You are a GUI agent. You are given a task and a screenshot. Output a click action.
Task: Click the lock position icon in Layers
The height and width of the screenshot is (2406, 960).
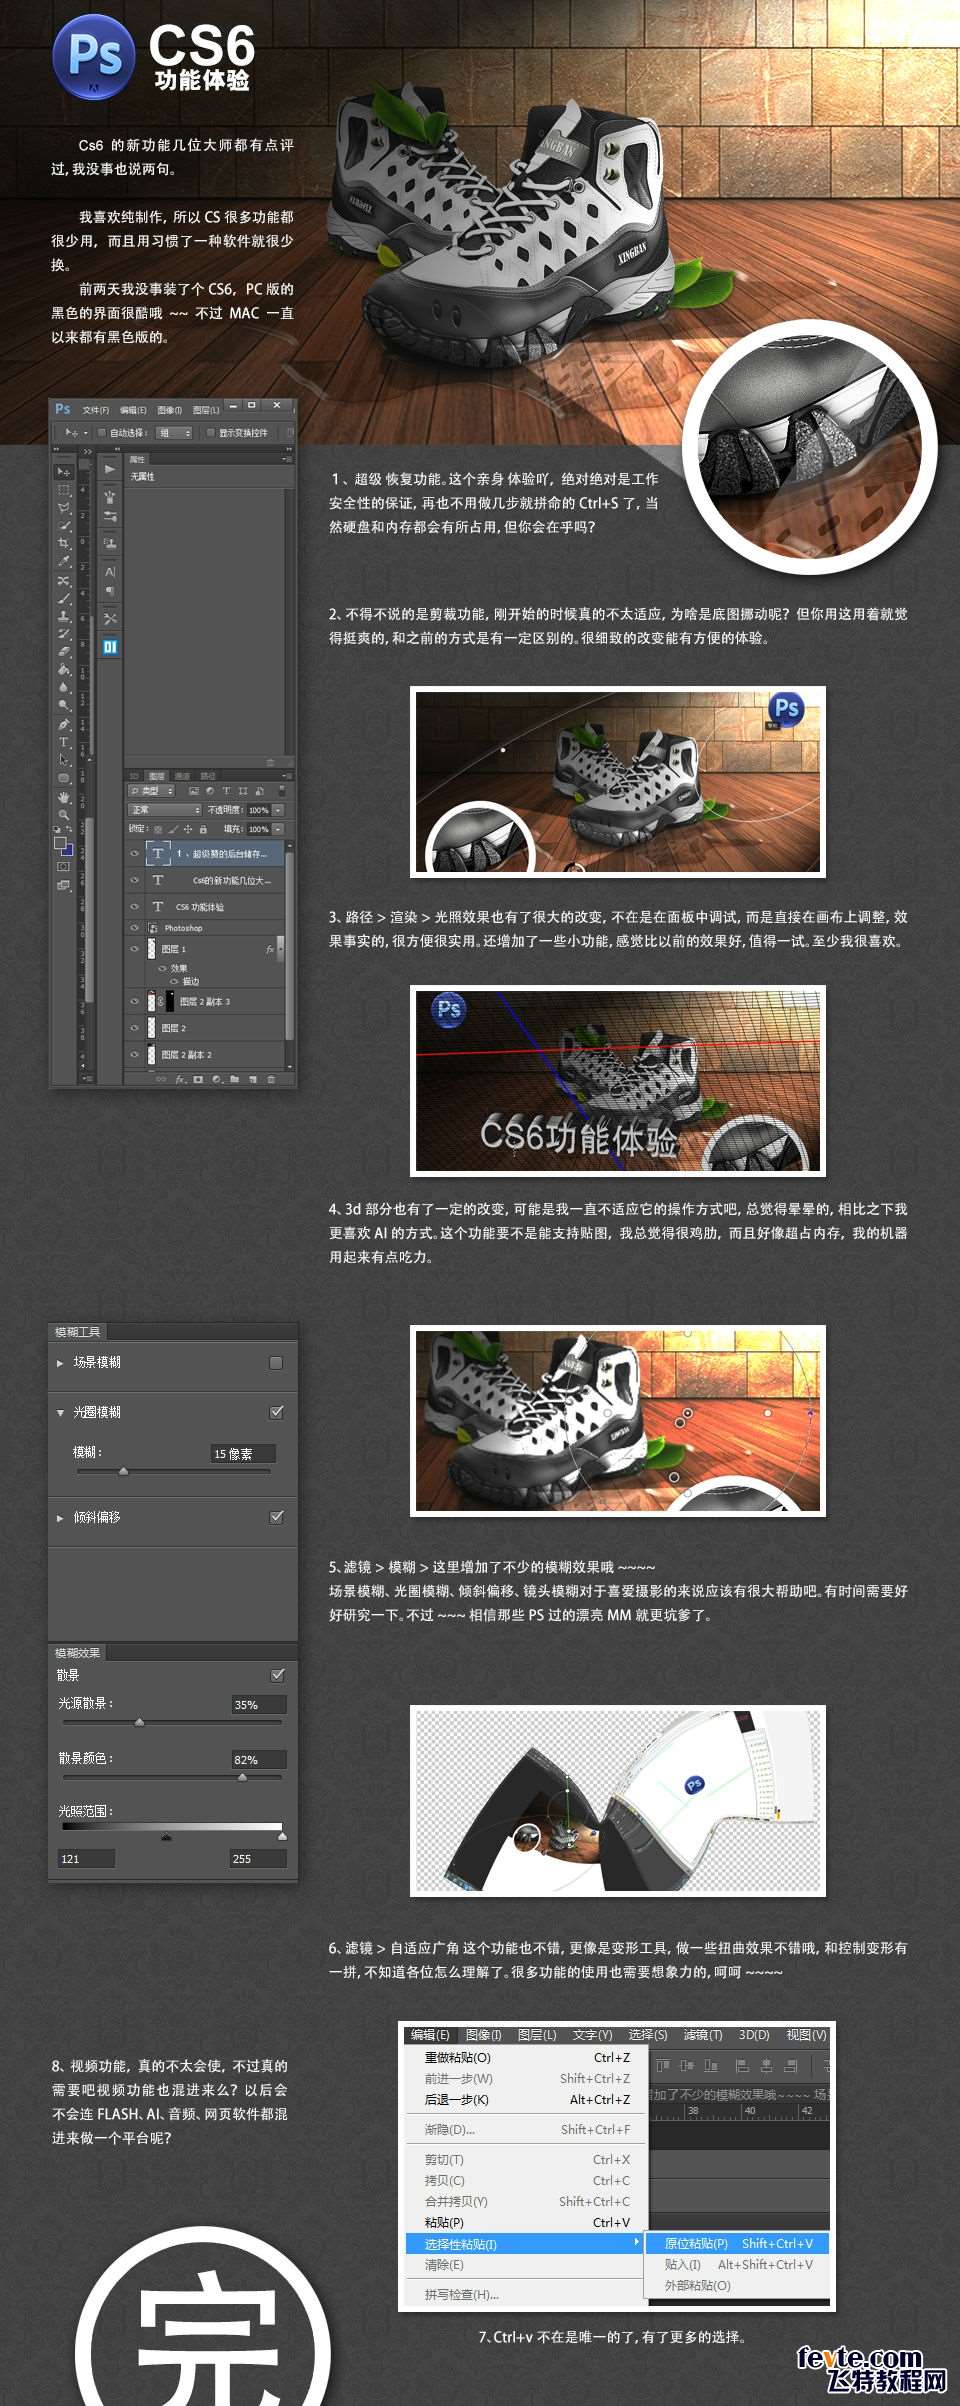tap(187, 829)
